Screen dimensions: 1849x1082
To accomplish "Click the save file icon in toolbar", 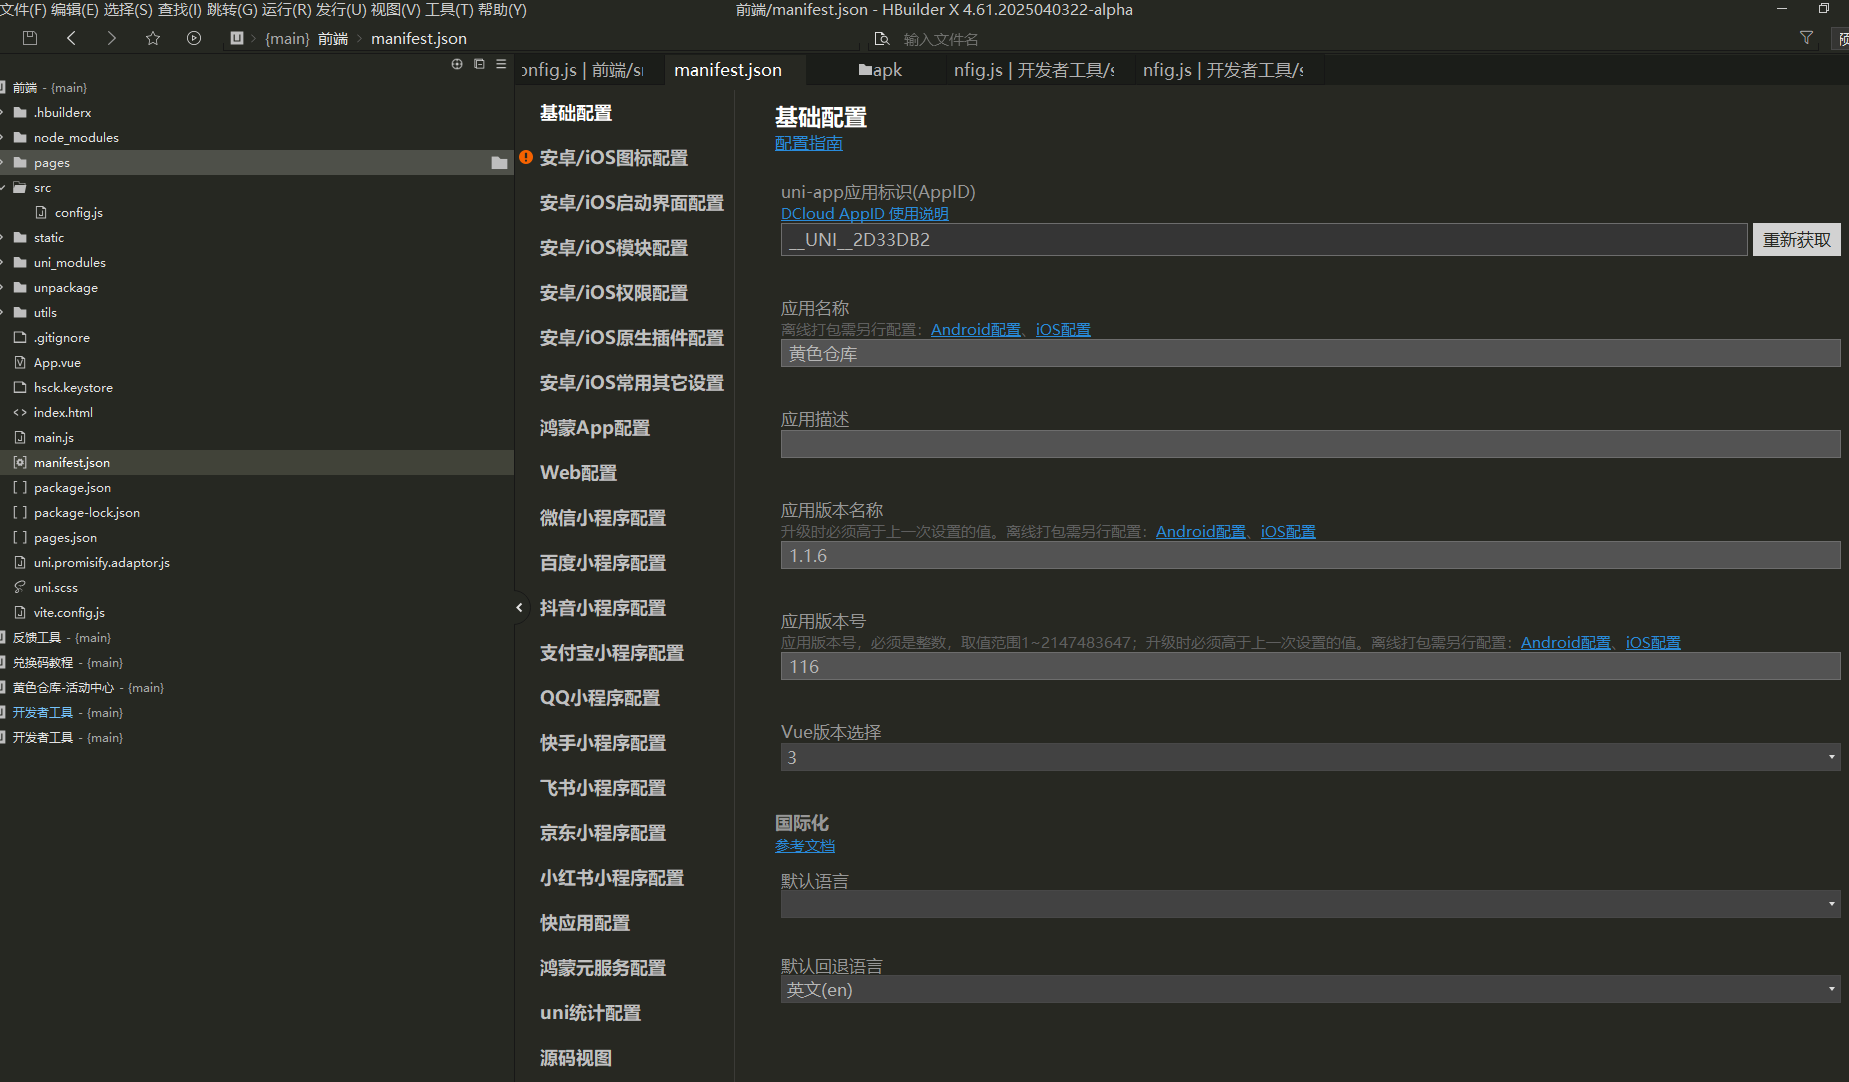I will pos(30,38).
